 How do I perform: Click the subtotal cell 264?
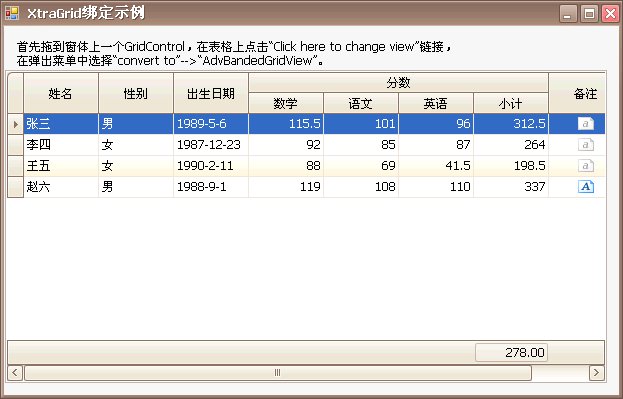click(511, 145)
